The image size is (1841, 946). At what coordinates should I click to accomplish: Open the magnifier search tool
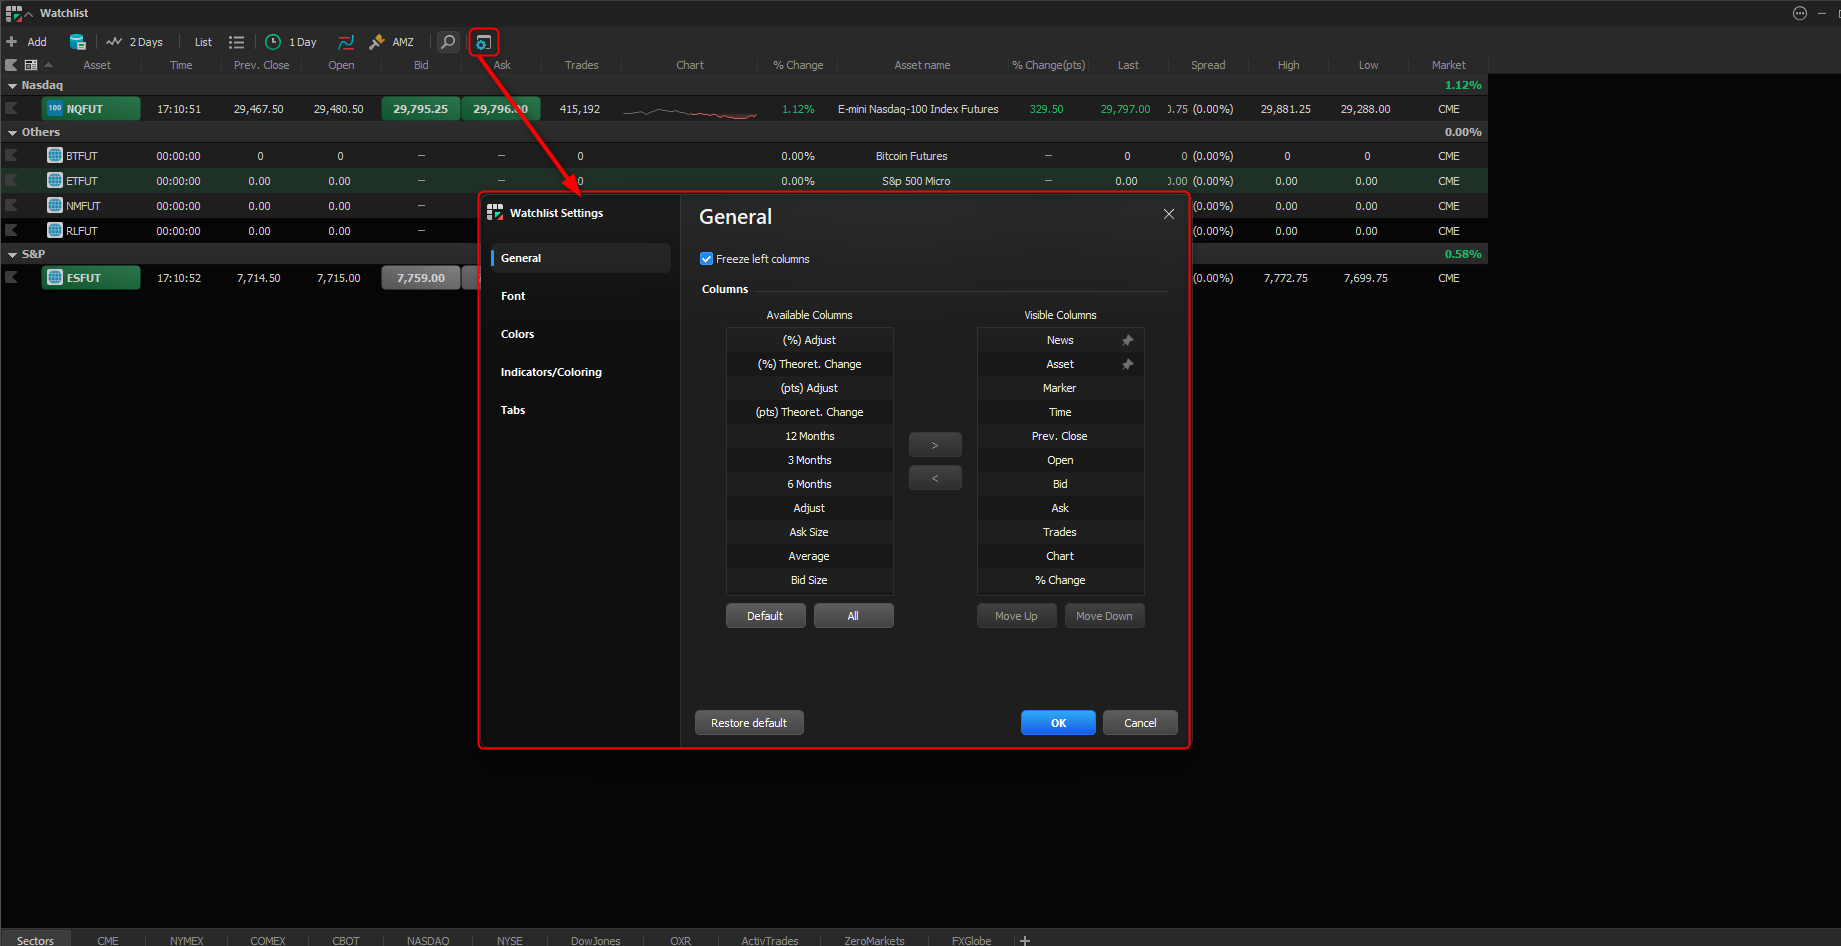click(448, 42)
